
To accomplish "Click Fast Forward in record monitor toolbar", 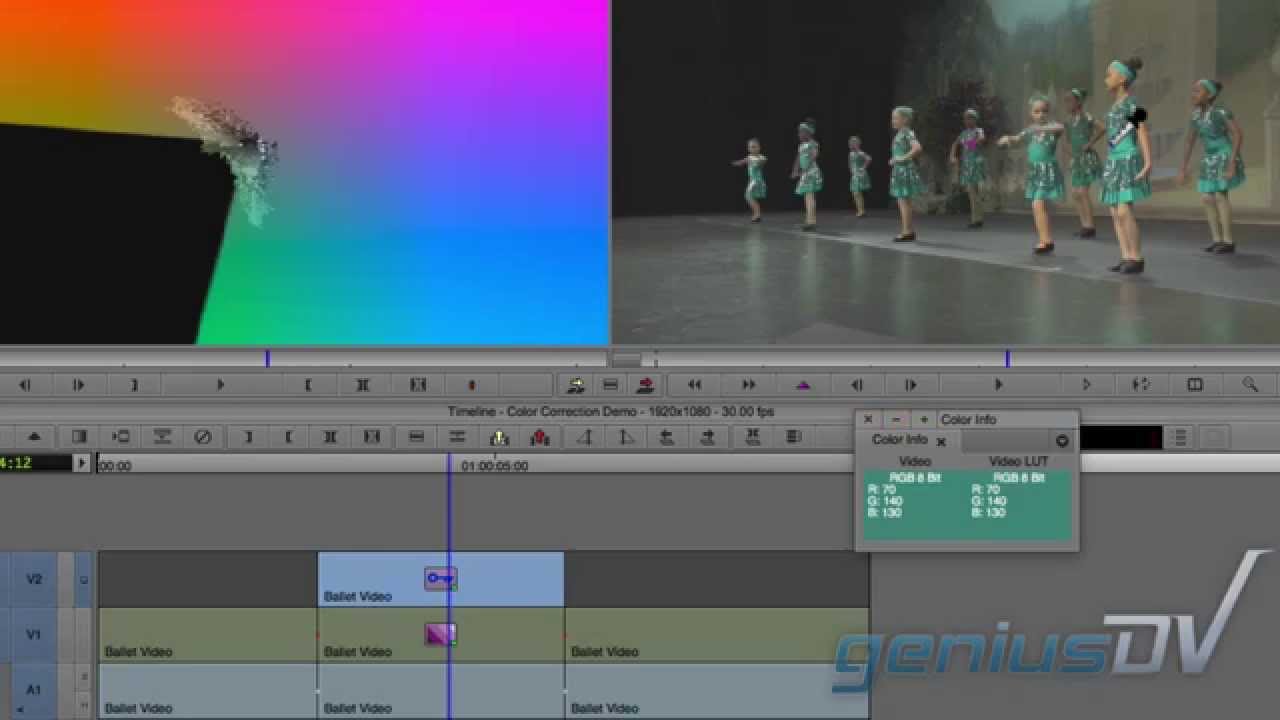I will click(x=748, y=385).
